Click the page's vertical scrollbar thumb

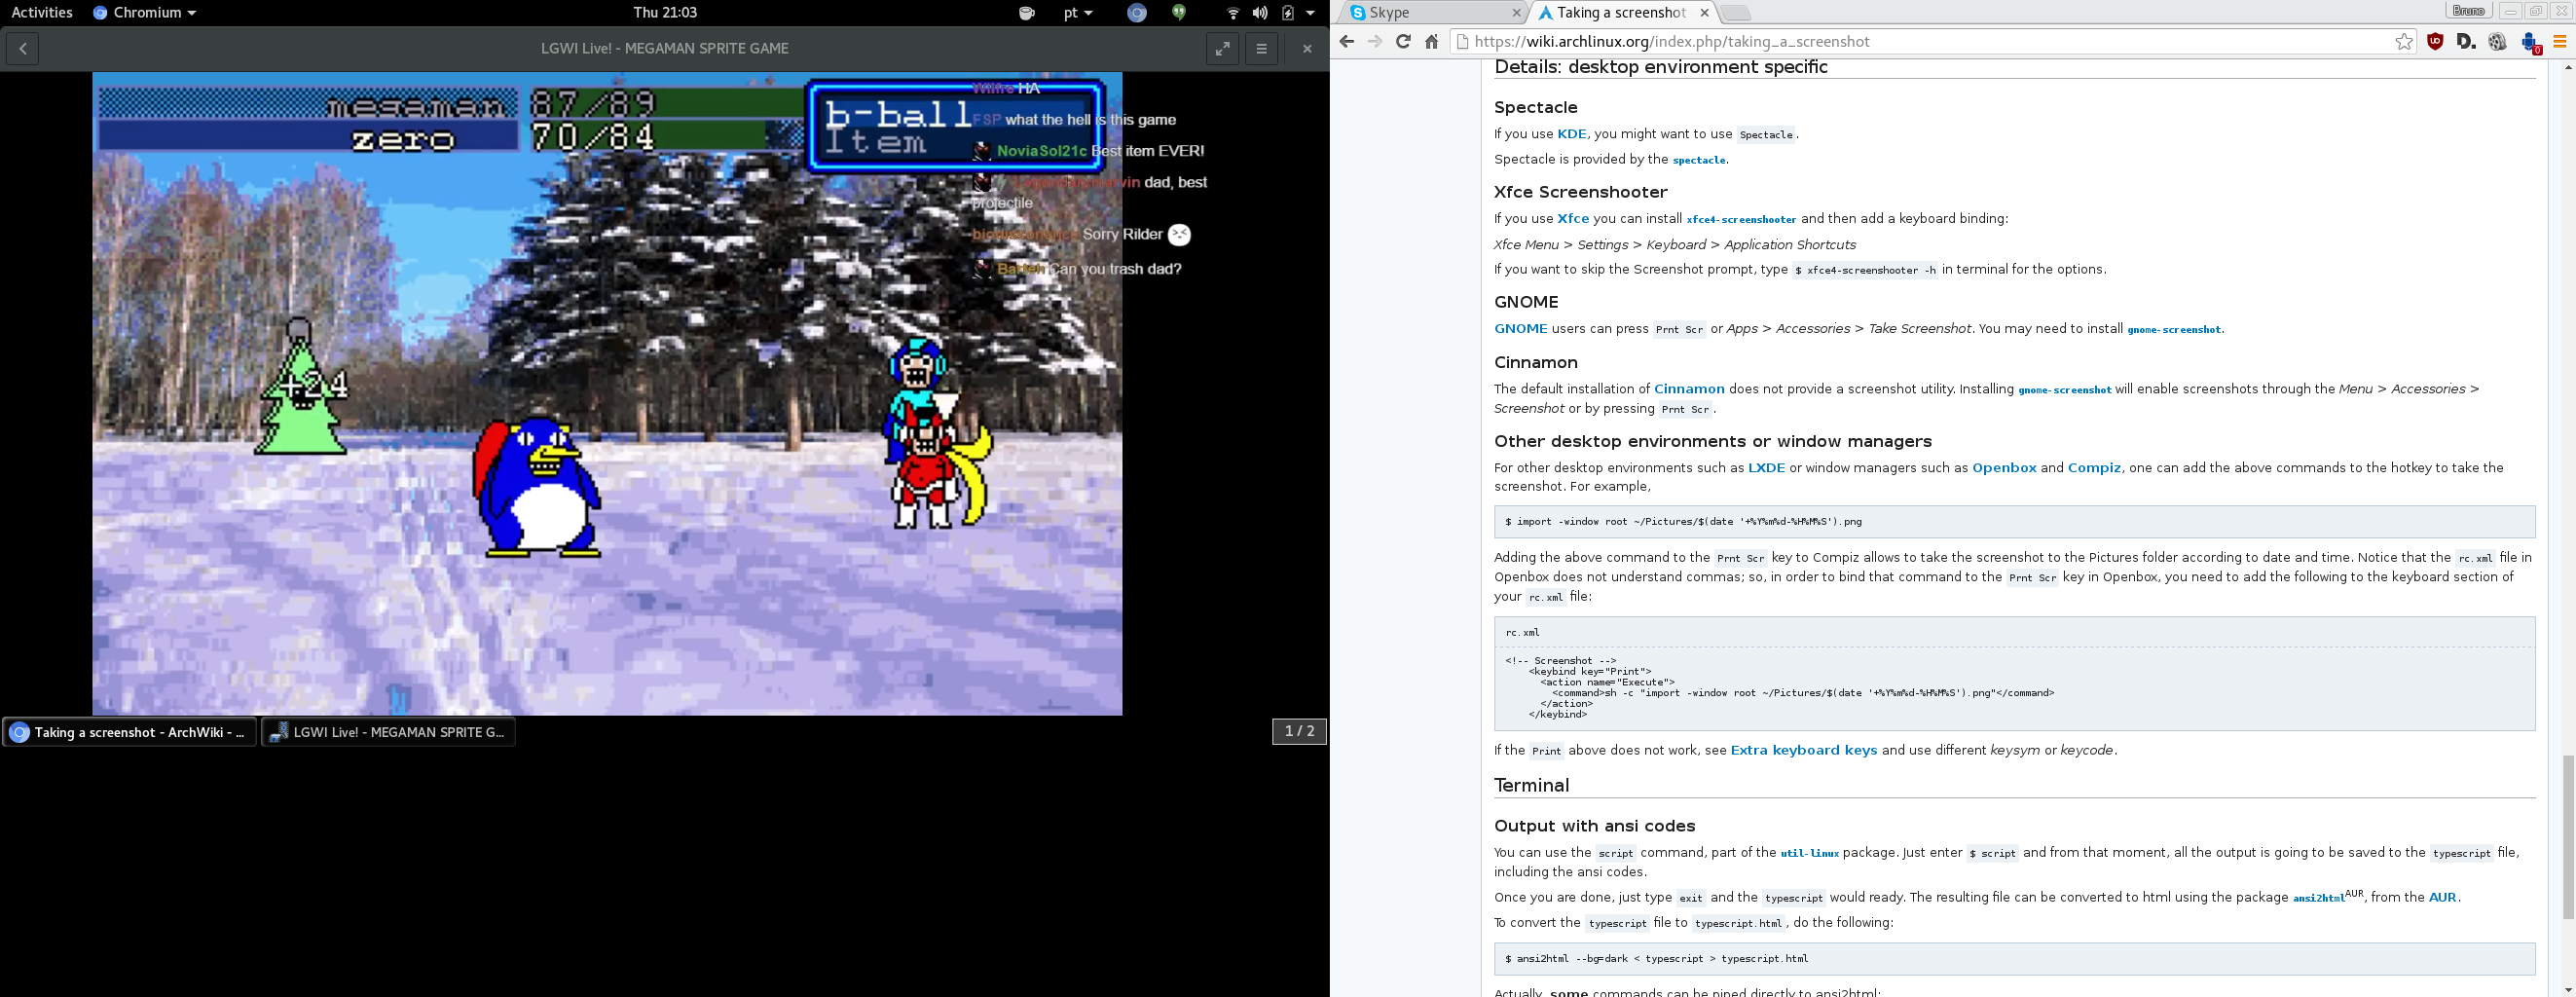(2567, 838)
